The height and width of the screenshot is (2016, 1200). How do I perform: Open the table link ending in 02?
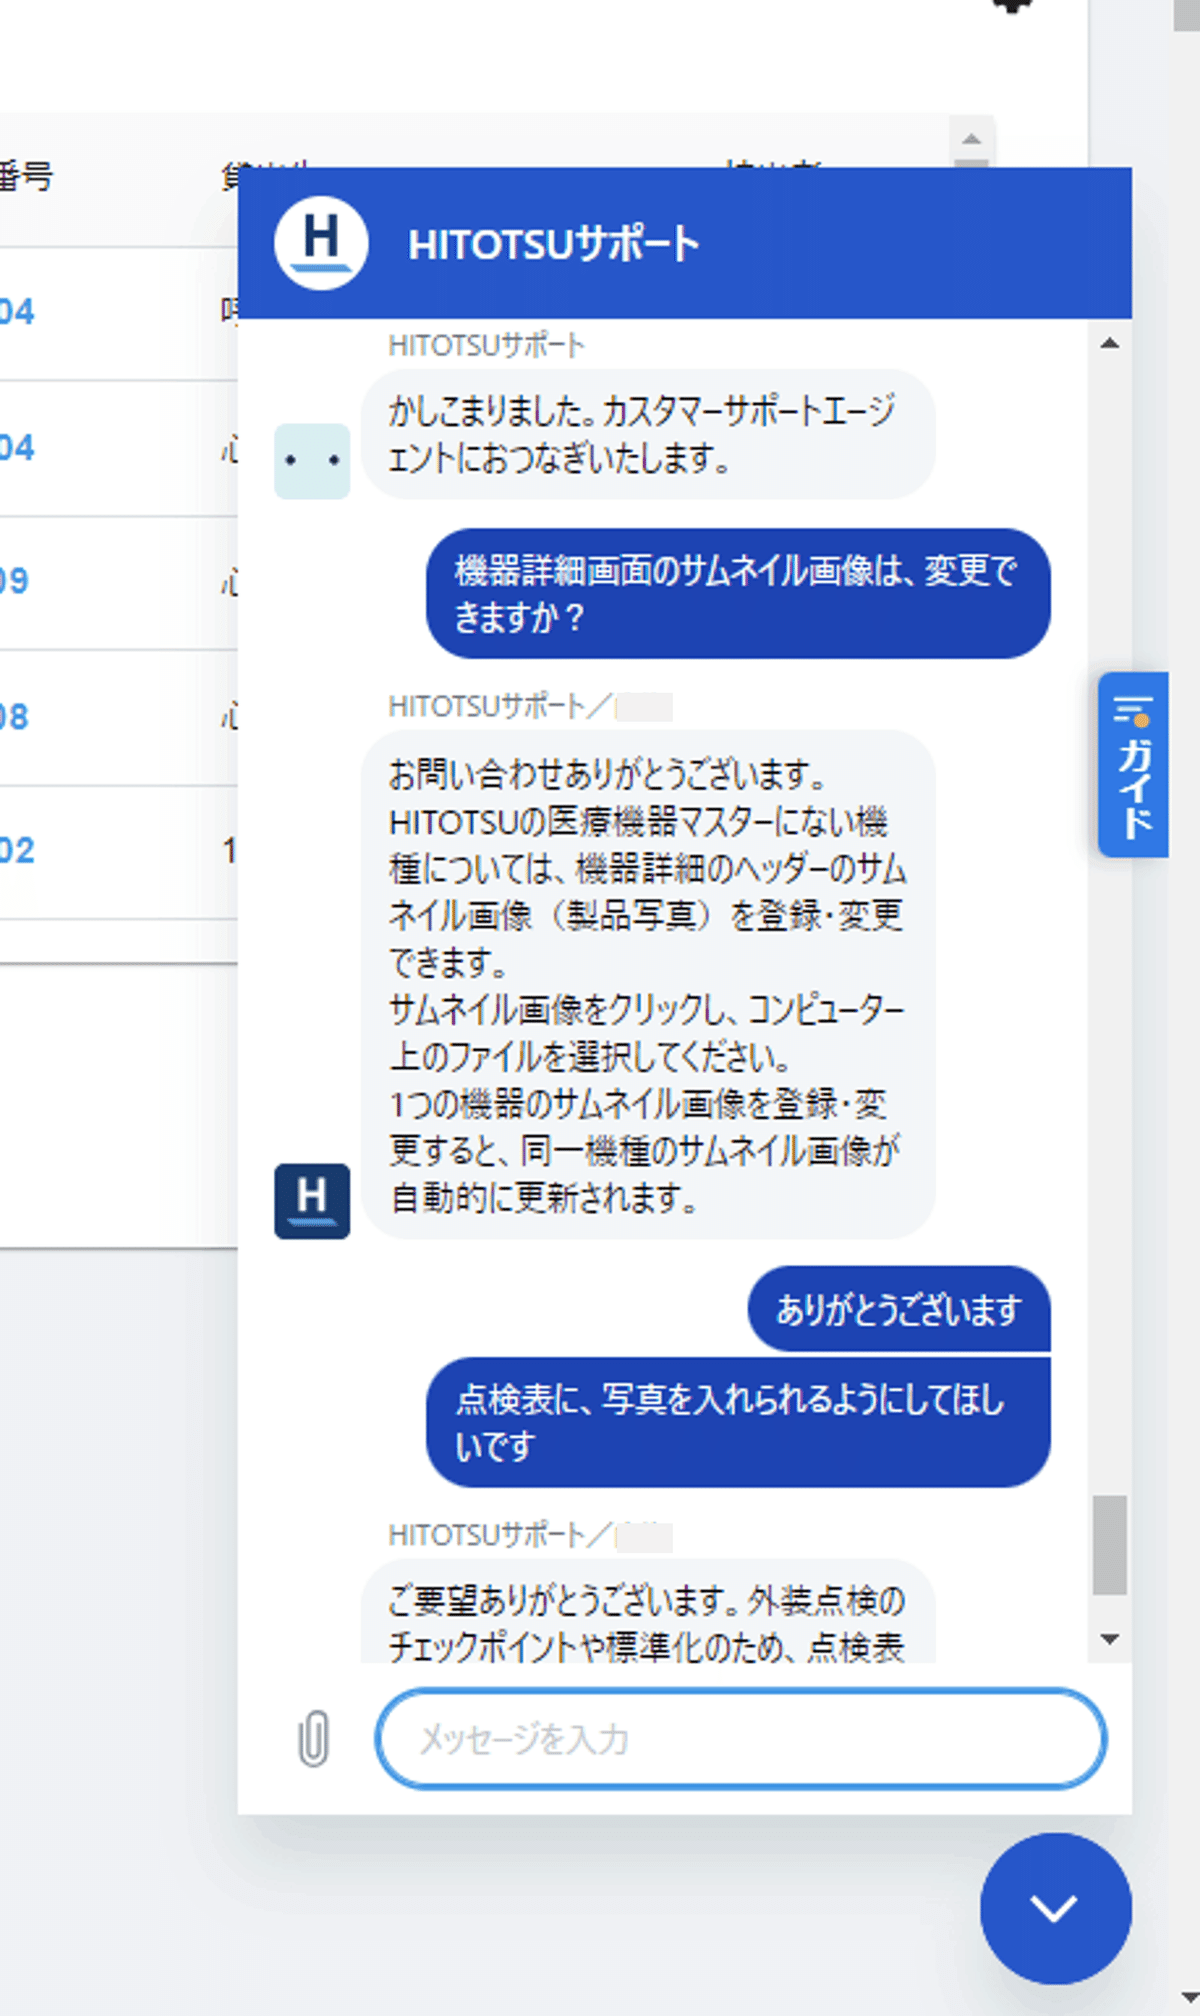17,851
